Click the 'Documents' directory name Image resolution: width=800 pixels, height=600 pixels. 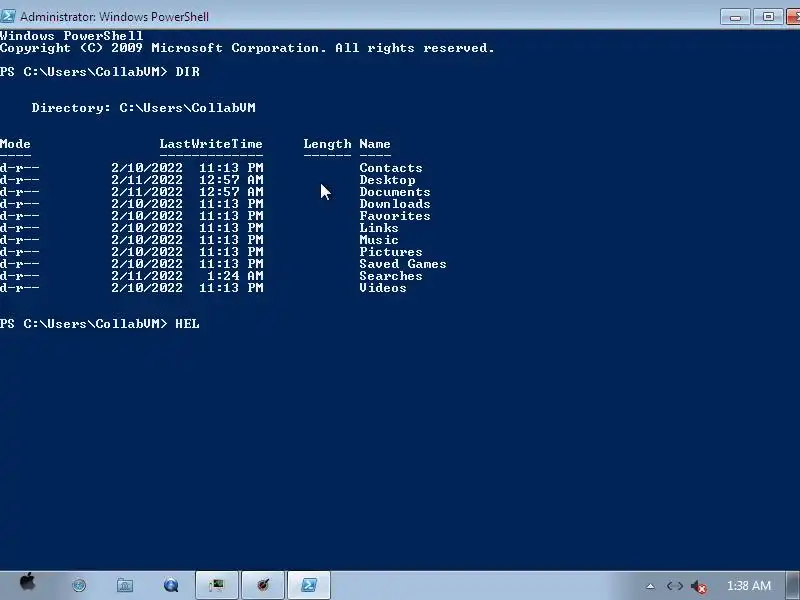click(395, 192)
